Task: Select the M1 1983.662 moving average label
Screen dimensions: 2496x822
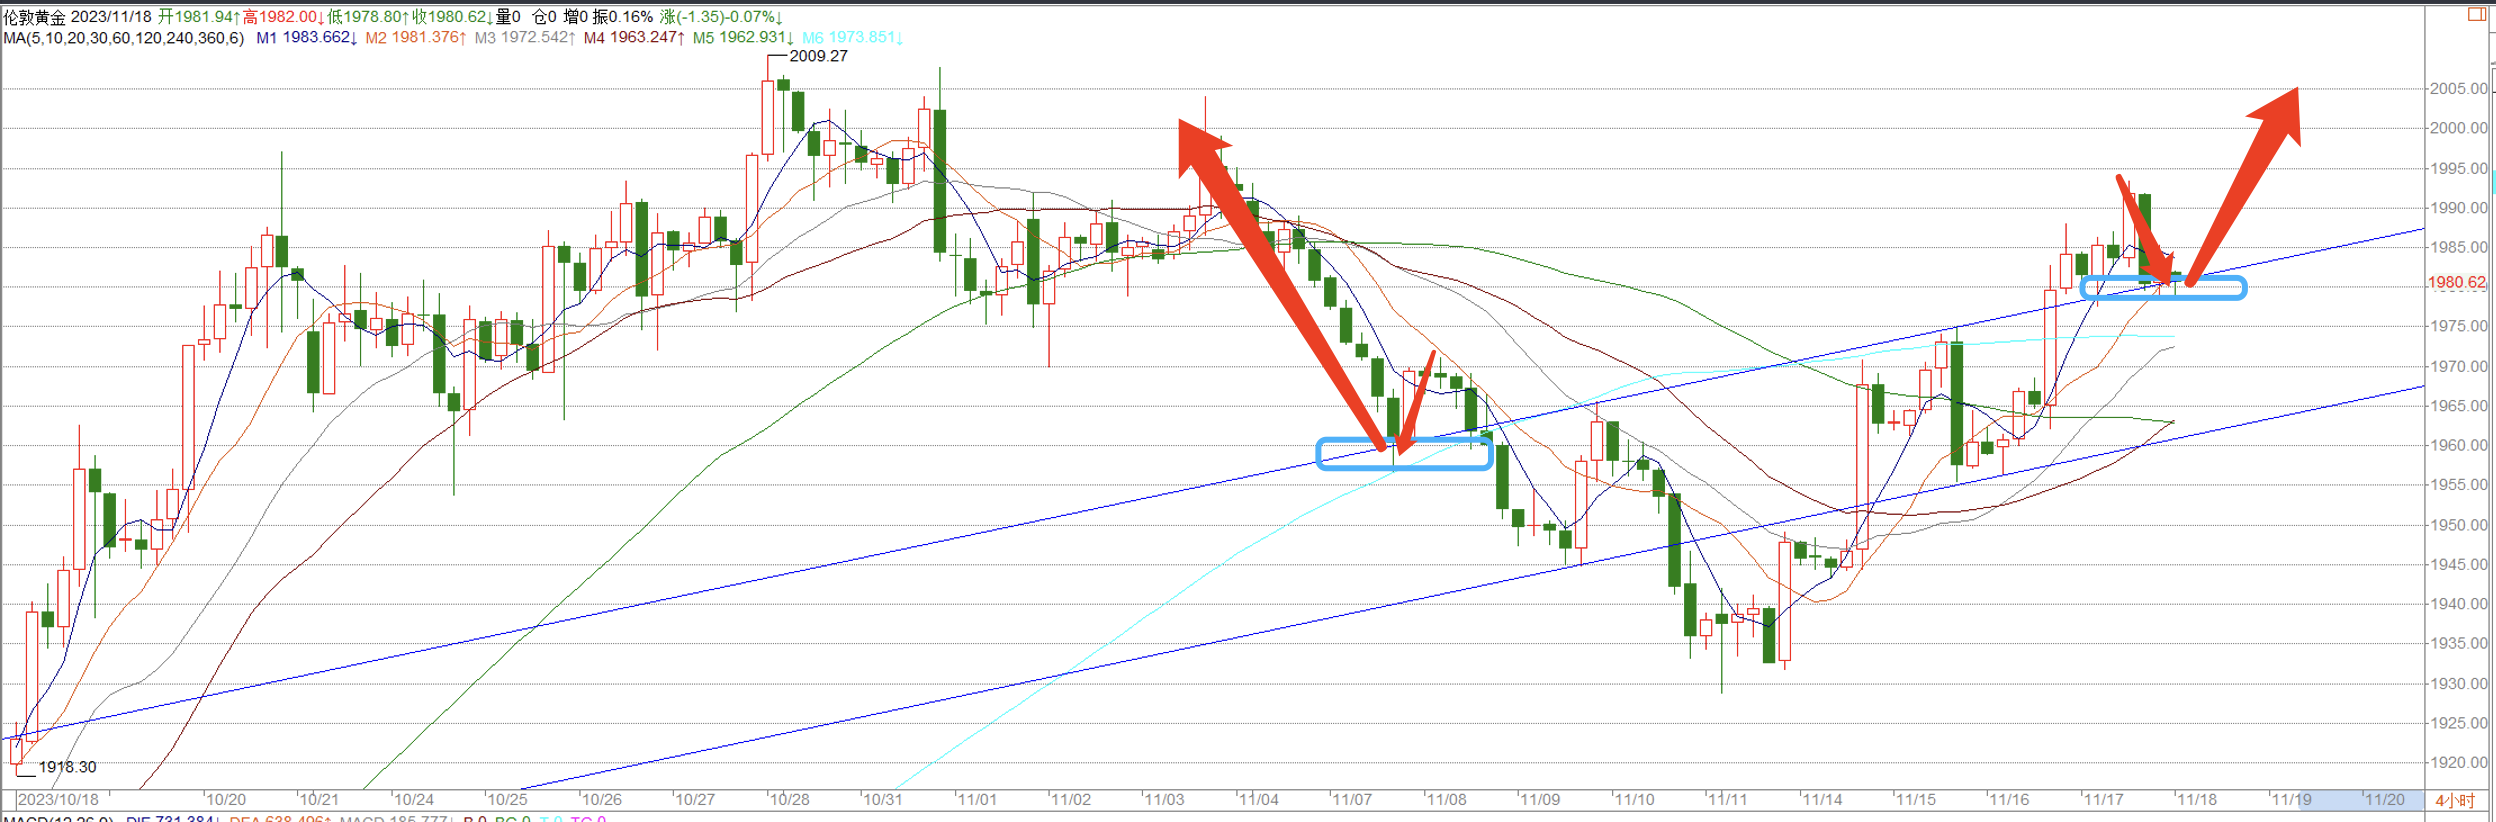Action: click(x=306, y=38)
